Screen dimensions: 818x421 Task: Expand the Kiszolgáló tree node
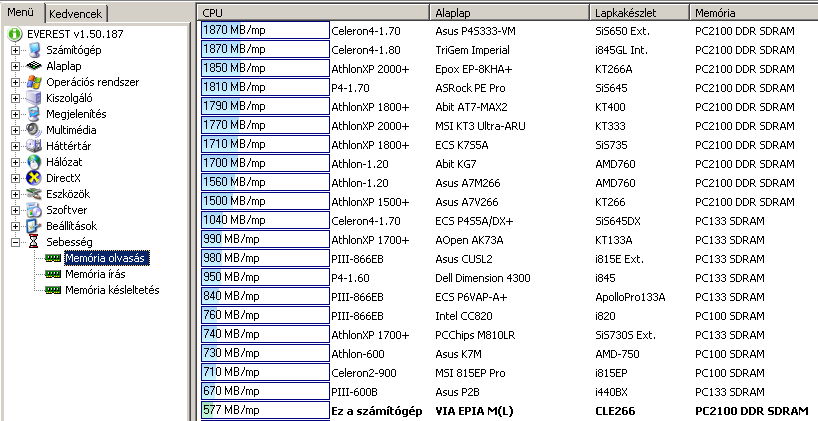(15, 98)
